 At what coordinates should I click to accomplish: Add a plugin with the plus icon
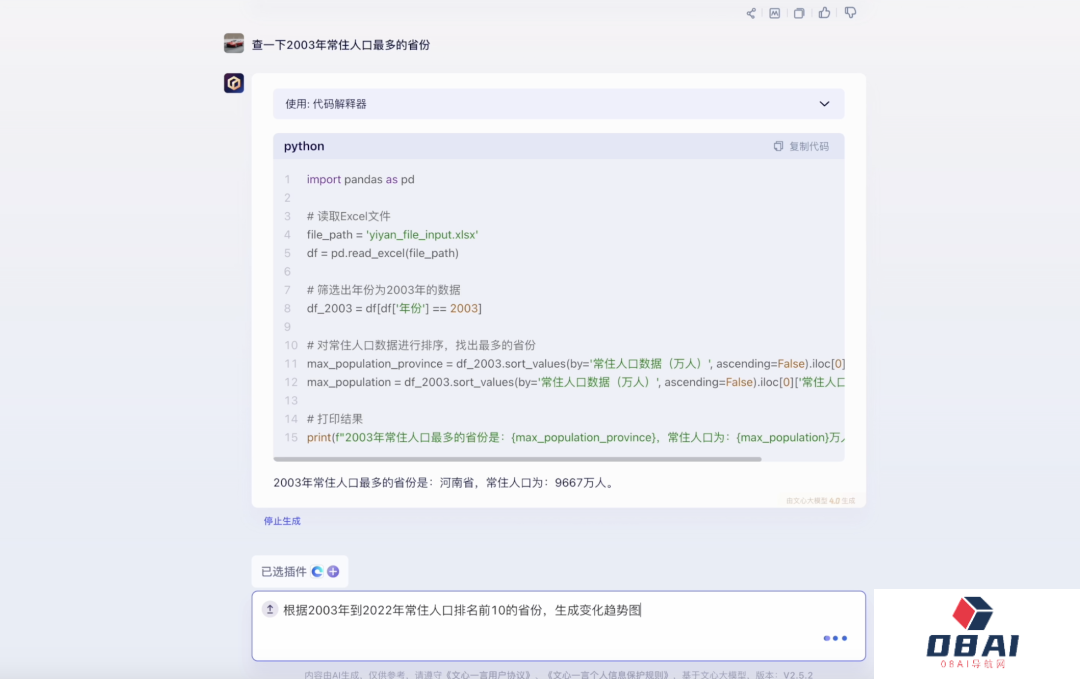pos(333,572)
